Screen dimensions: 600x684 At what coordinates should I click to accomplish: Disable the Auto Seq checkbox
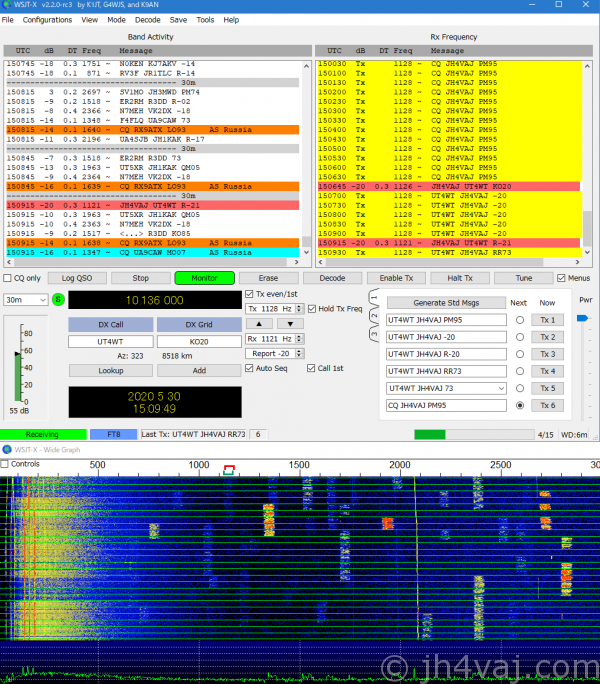pos(250,368)
